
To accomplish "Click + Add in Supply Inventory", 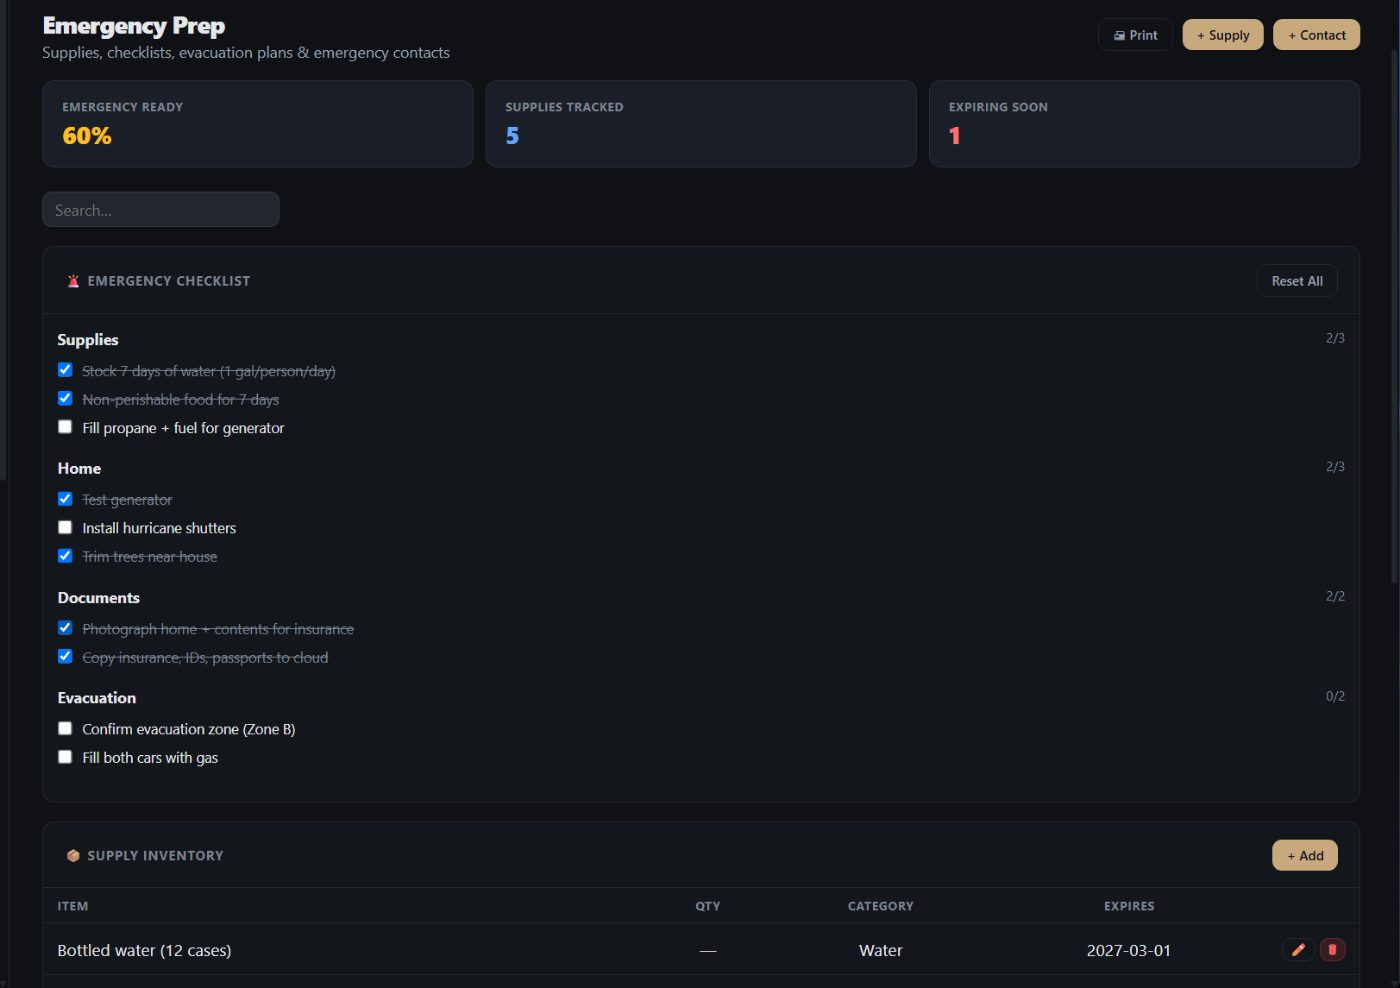I will click(x=1305, y=856).
